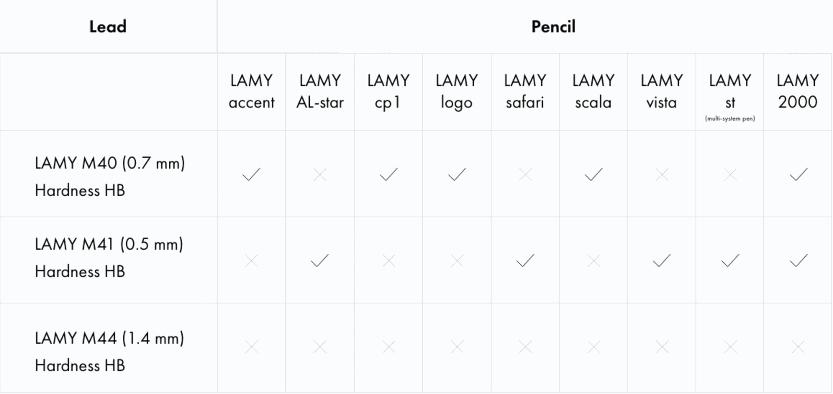This screenshot has width=833, height=394.
Task: Select the checkmark for M41 and LAMY safari
Action: coord(525,260)
